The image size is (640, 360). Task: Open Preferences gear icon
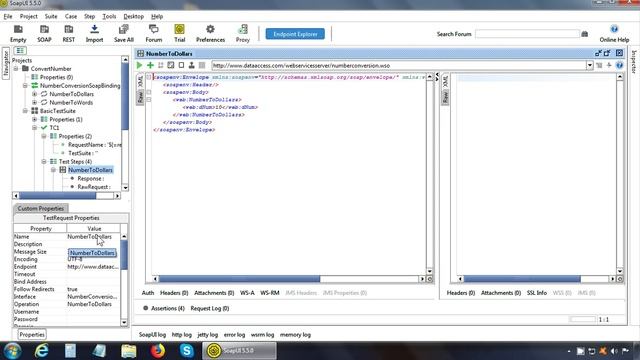pos(210,33)
